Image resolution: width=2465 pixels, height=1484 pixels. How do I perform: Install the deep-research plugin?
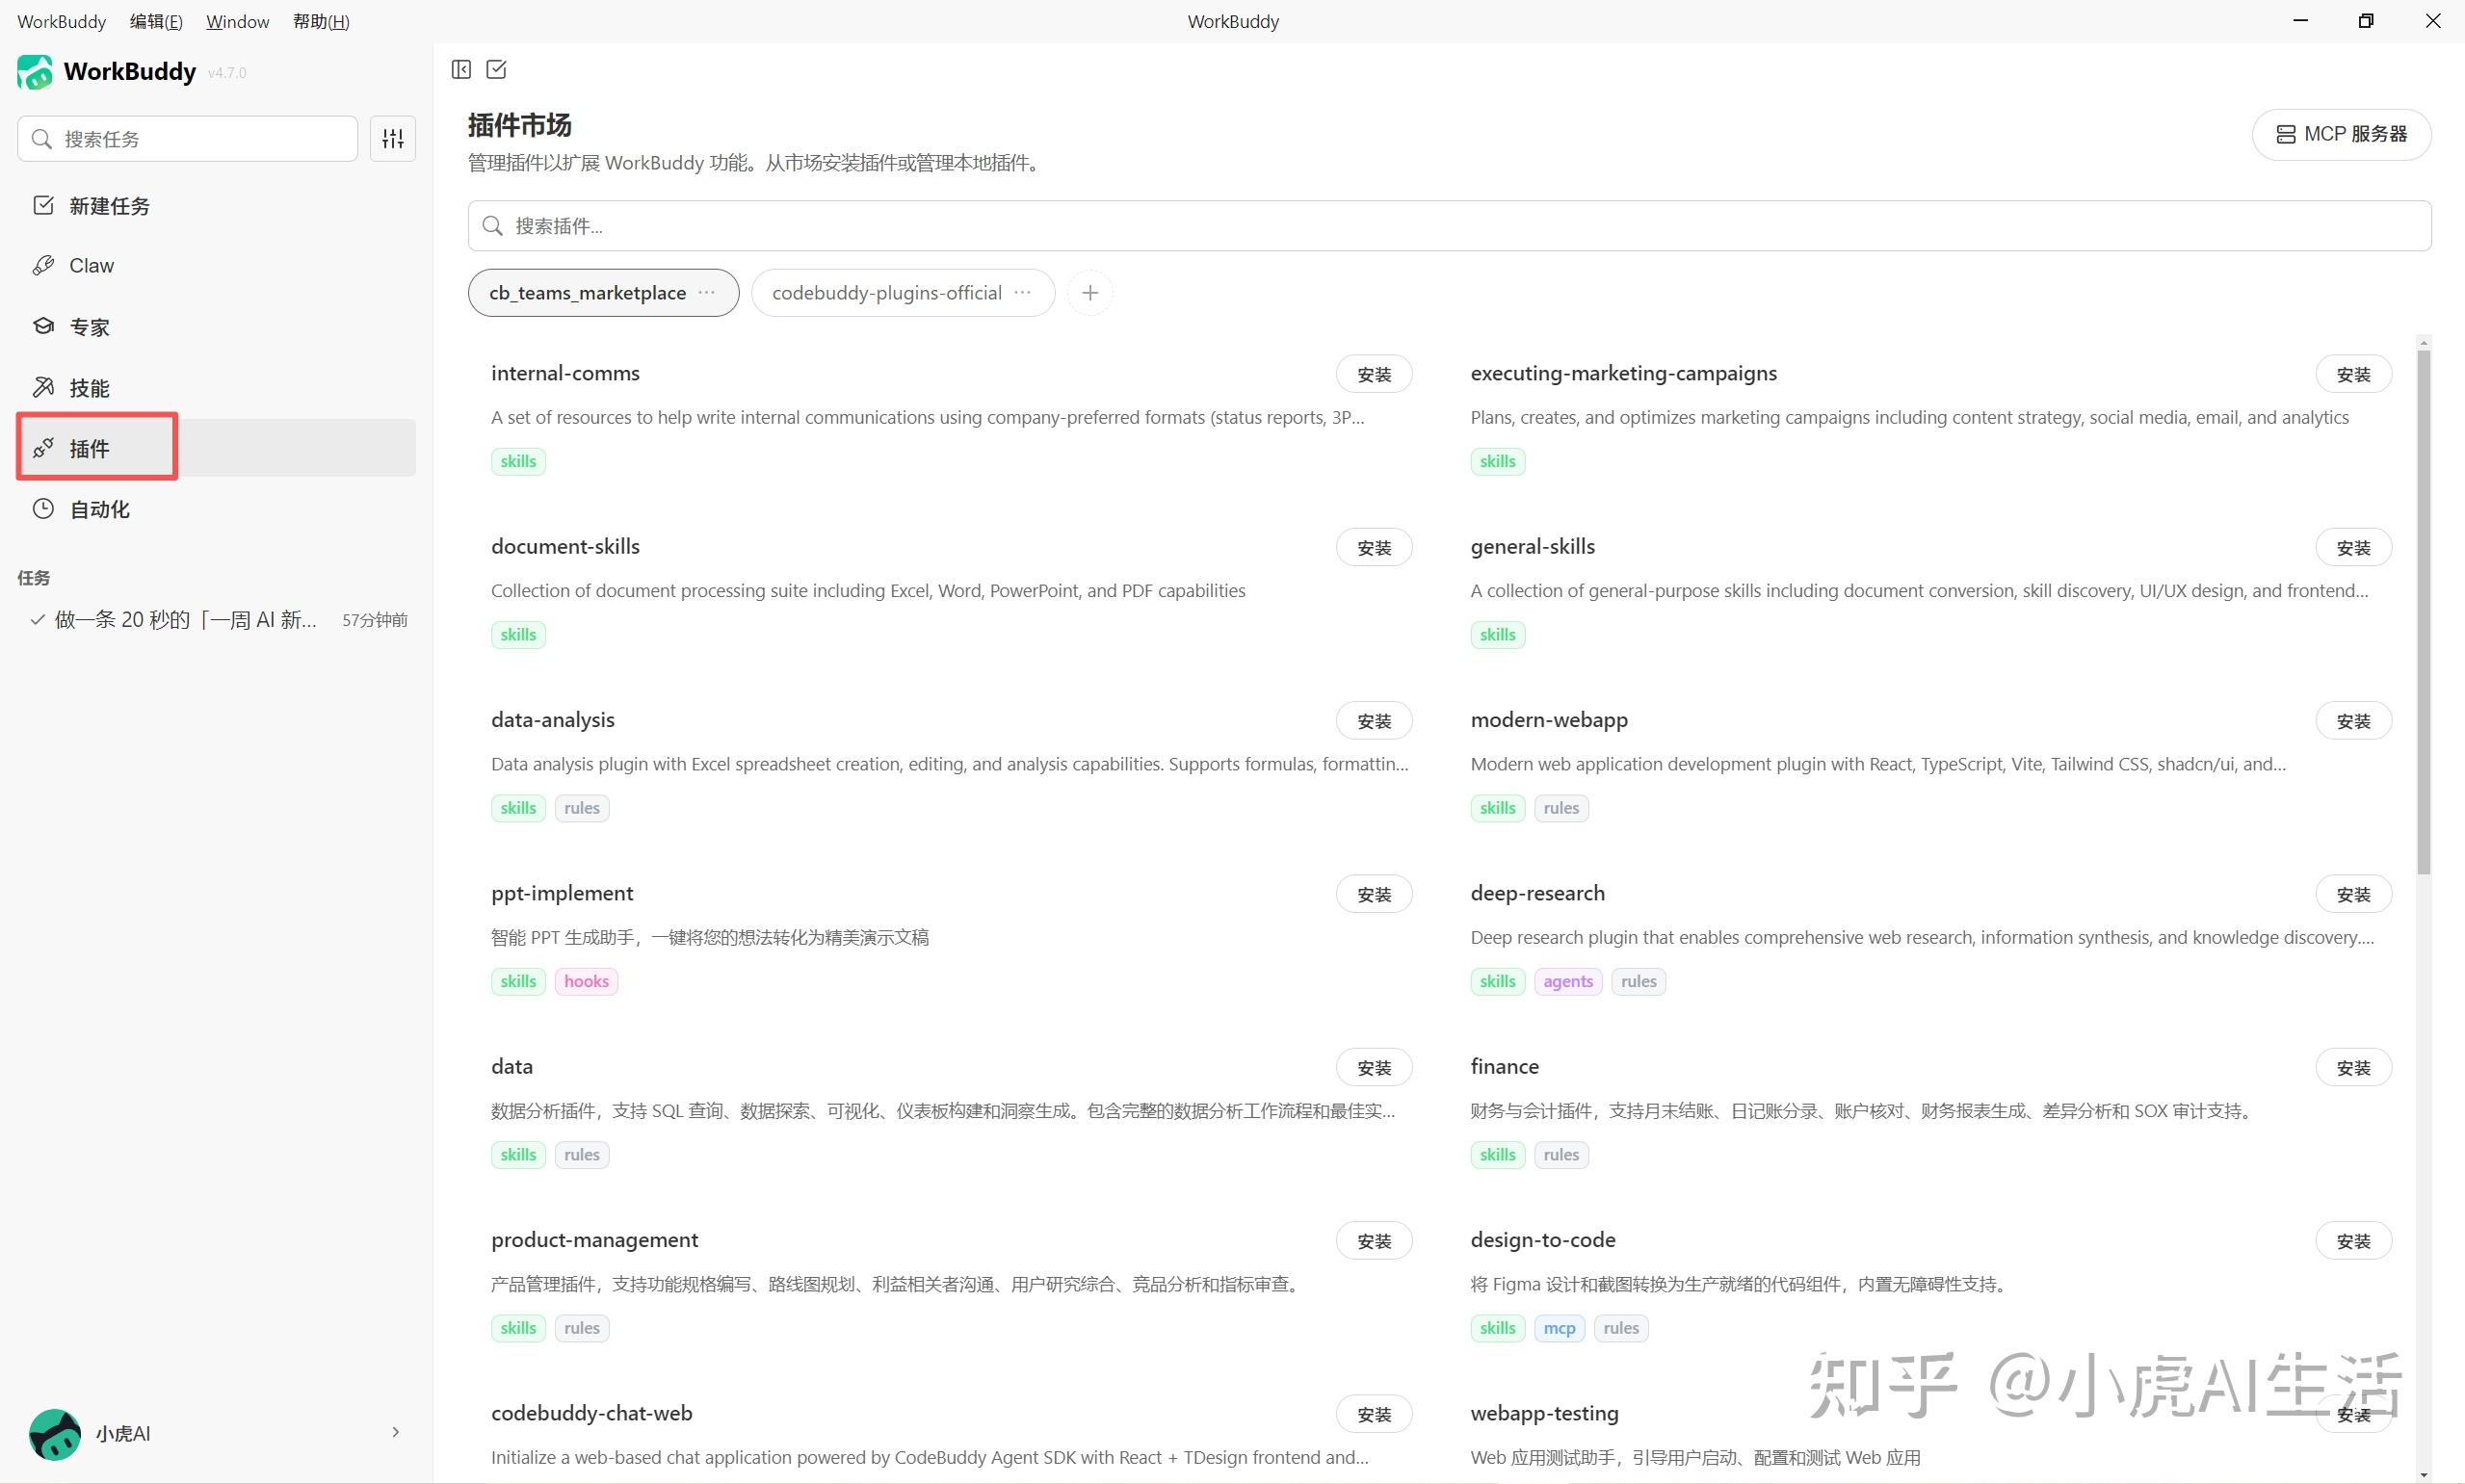(x=2353, y=894)
